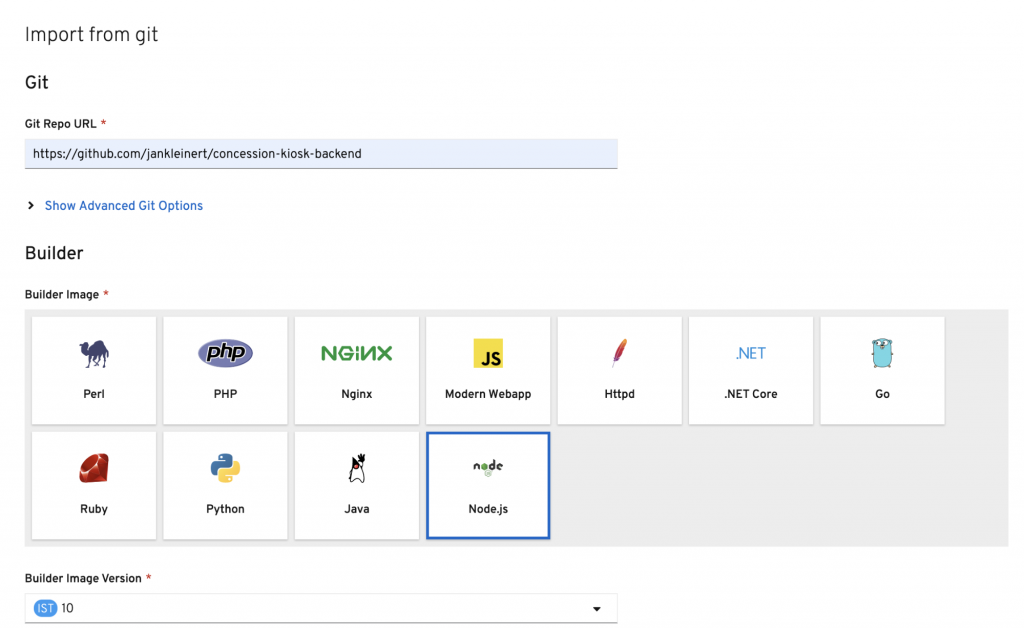Click the Httpd tile label
This screenshot has height=628, width=1024.
click(x=619, y=394)
